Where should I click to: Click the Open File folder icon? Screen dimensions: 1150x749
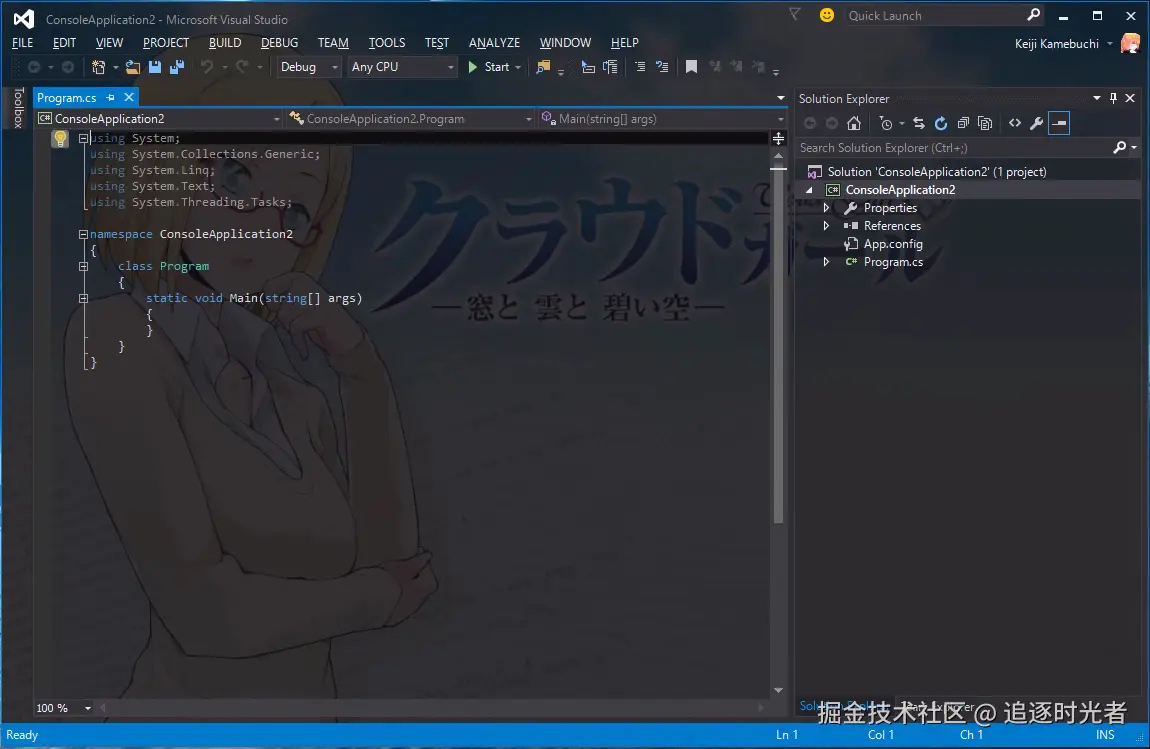[132, 67]
